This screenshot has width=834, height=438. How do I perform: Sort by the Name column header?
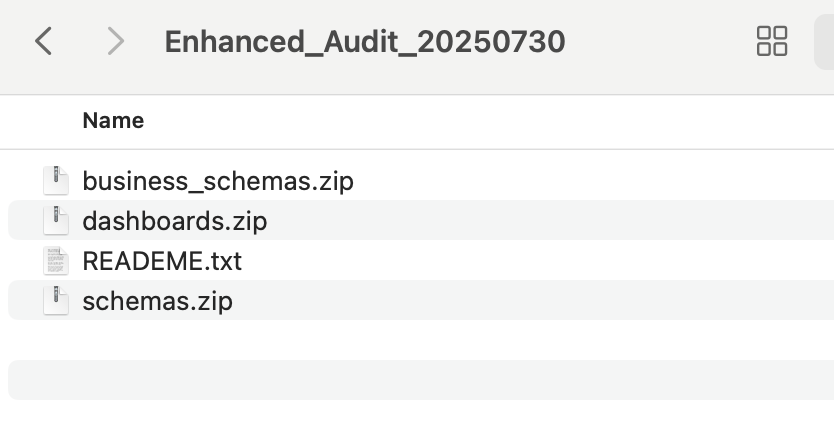(113, 120)
